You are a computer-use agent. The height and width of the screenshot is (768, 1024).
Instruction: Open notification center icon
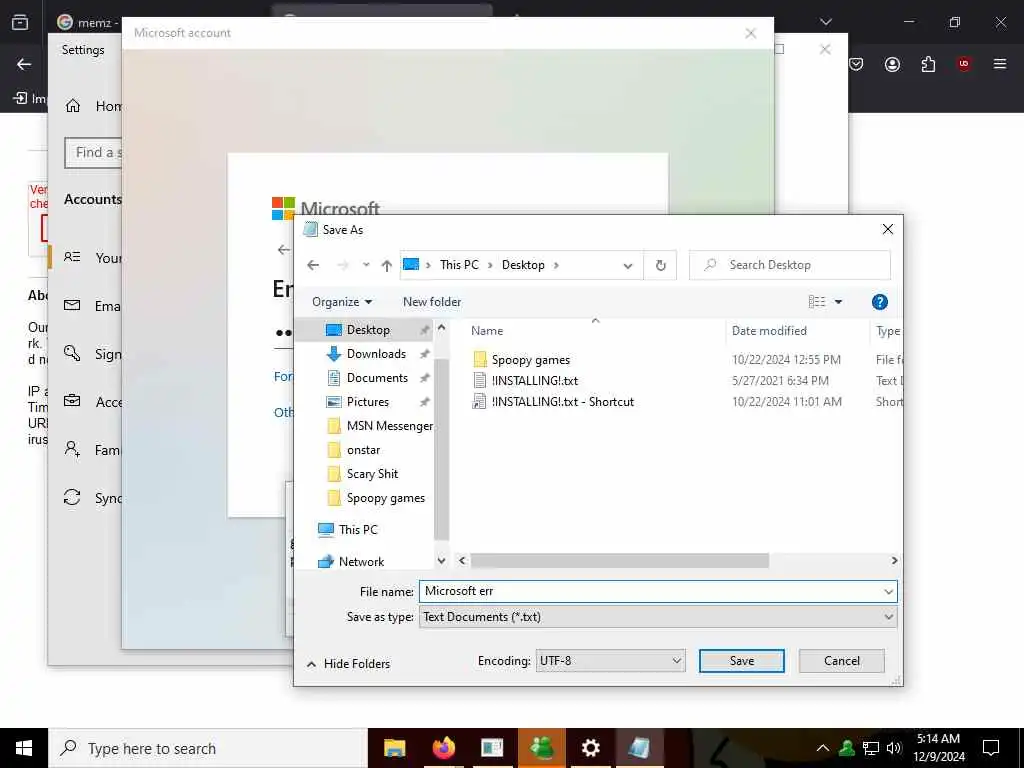click(991, 748)
